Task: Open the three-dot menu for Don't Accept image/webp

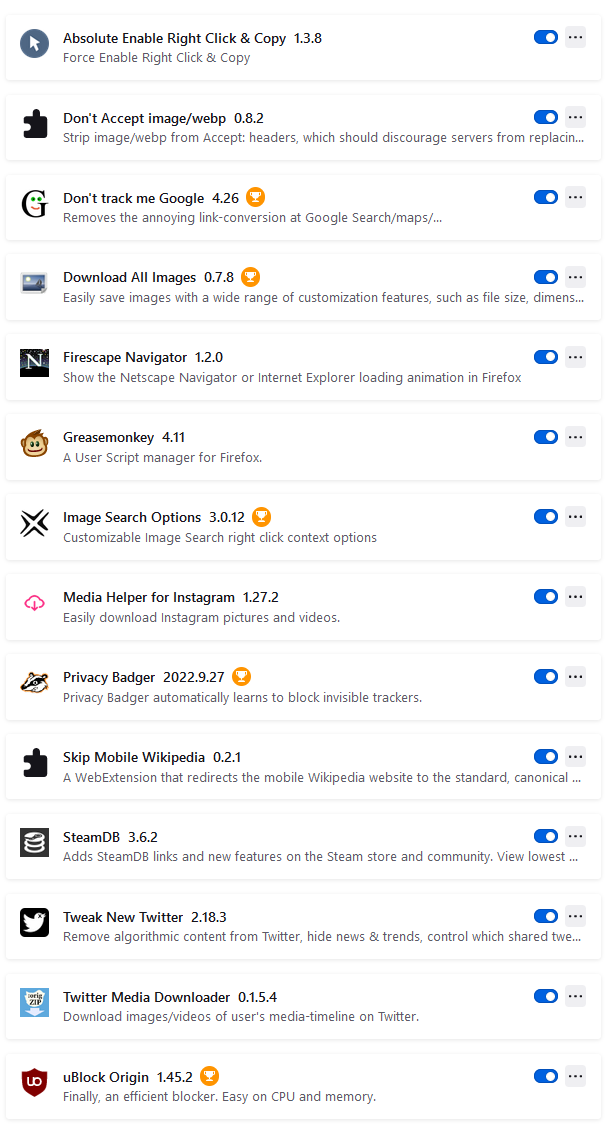Action: pyautogui.click(x=575, y=117)
